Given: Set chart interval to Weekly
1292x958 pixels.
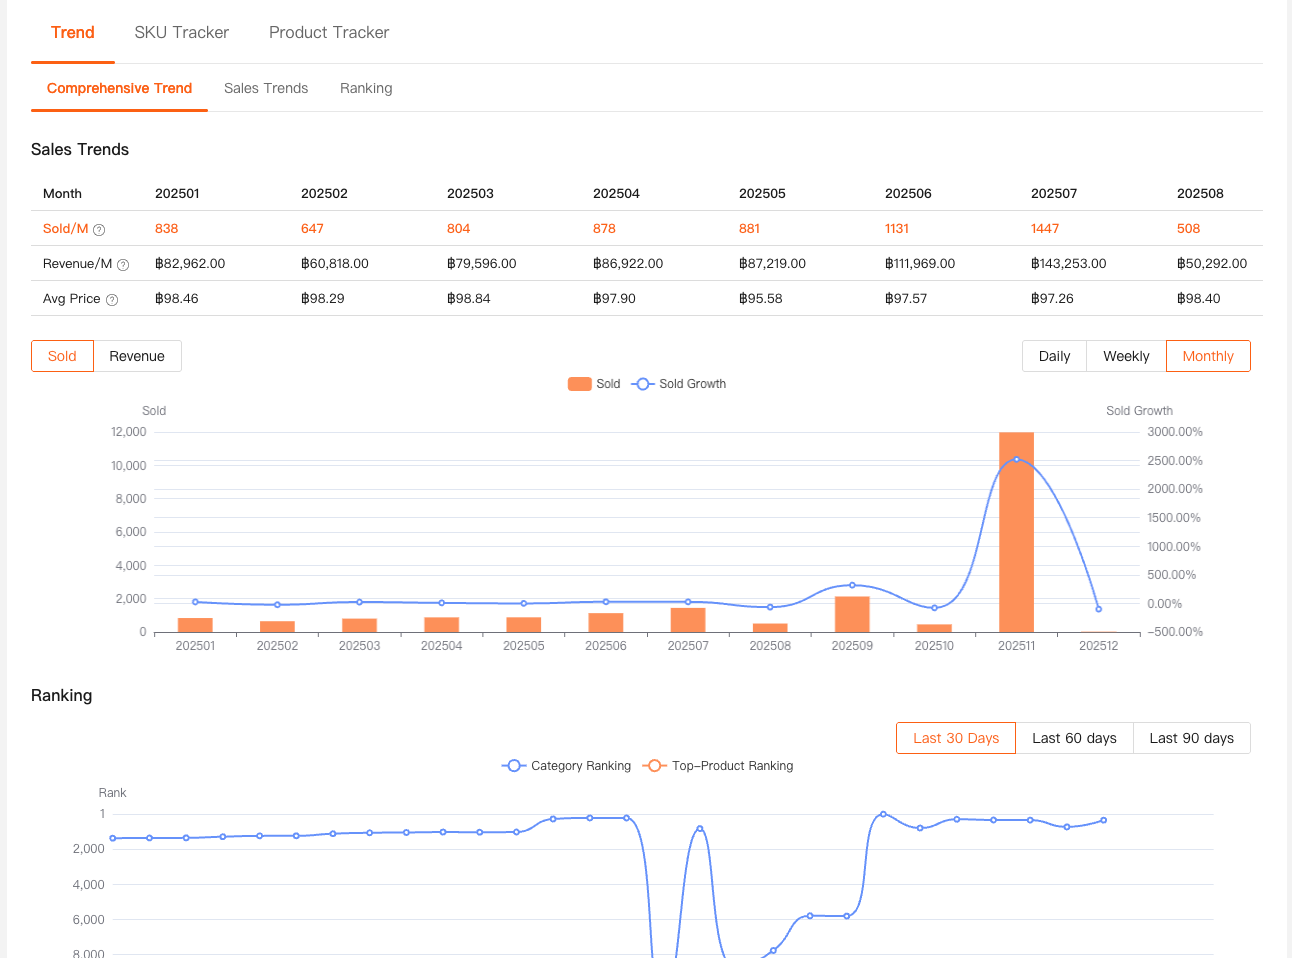Looking at the screenshot, I should coord(1126,356).
